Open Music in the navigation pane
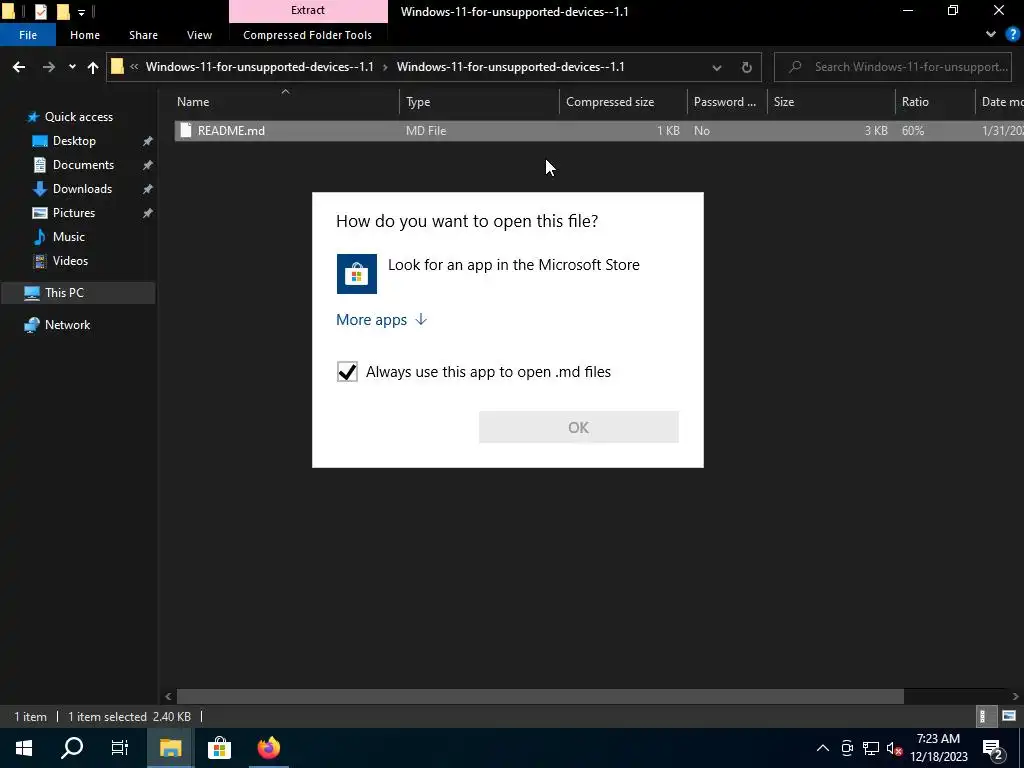1024x768 pixels. [69, 237]
